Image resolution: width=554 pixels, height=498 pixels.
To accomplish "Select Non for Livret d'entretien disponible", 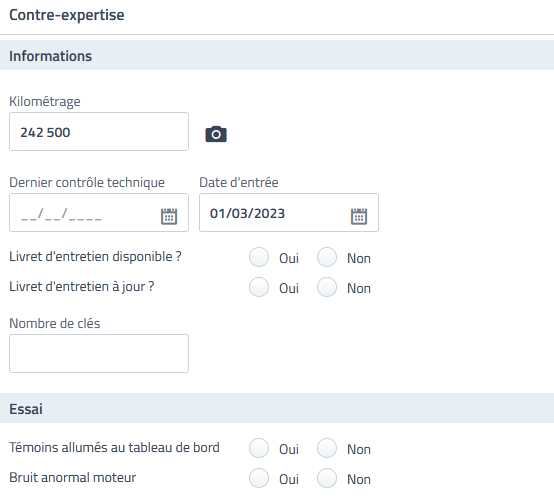I will (327, 257).
